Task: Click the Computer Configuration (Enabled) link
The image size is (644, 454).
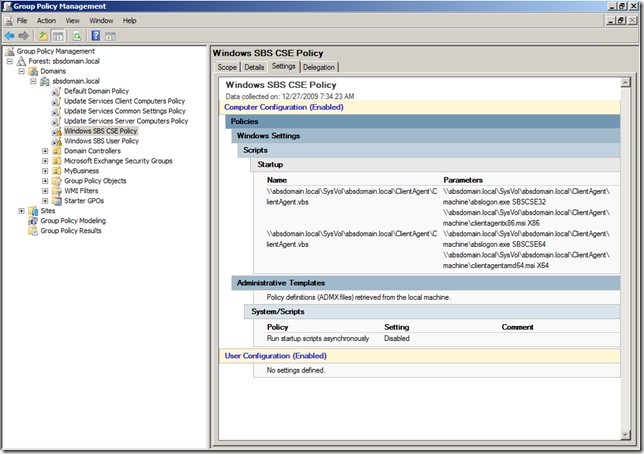Action: point(284,107)
